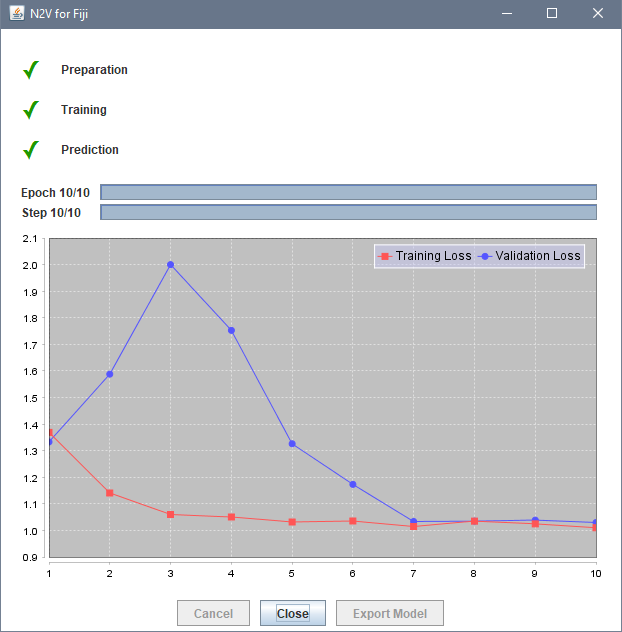Image resolution: width=622 pixels, height=632 pixels.
Task: Click the validation loss point at epoch 5
Action: point(292,443)
